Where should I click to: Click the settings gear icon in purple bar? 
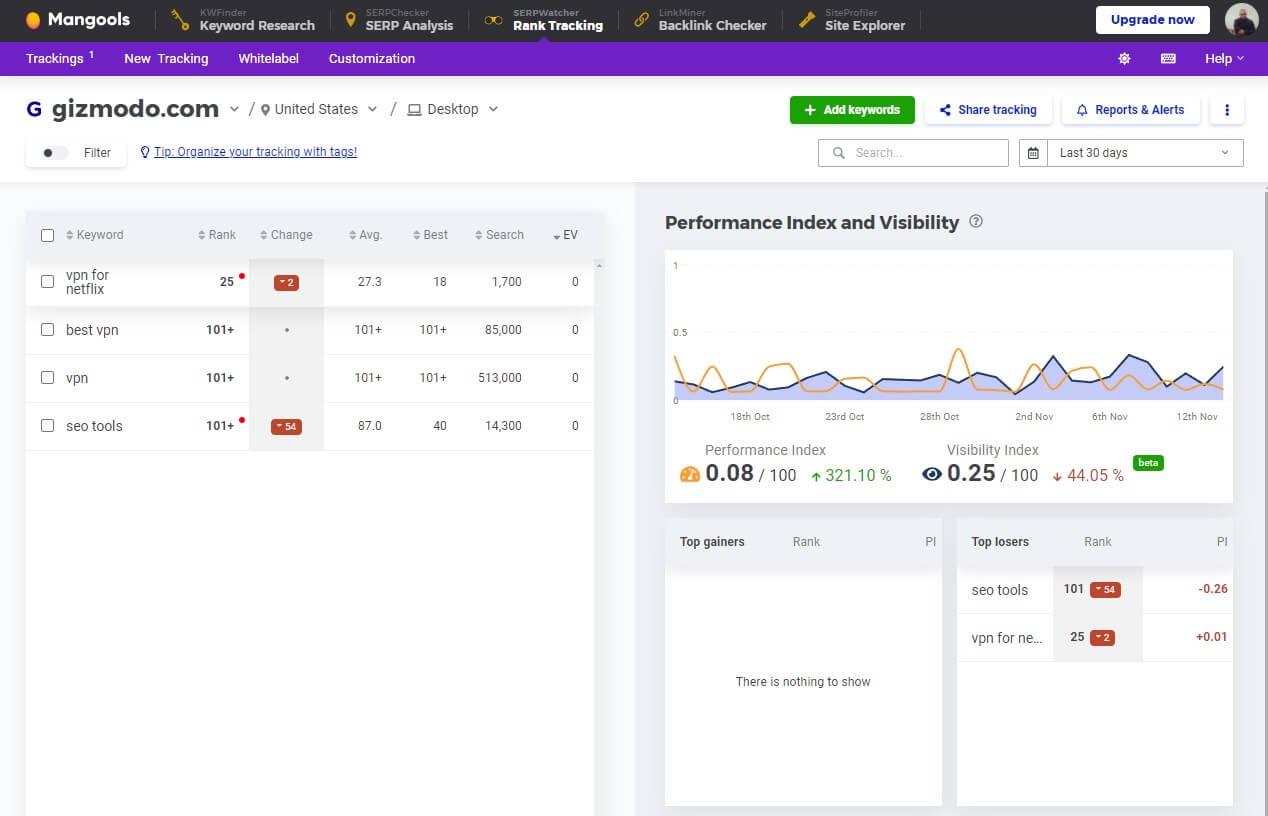(x=1124, y=59)
